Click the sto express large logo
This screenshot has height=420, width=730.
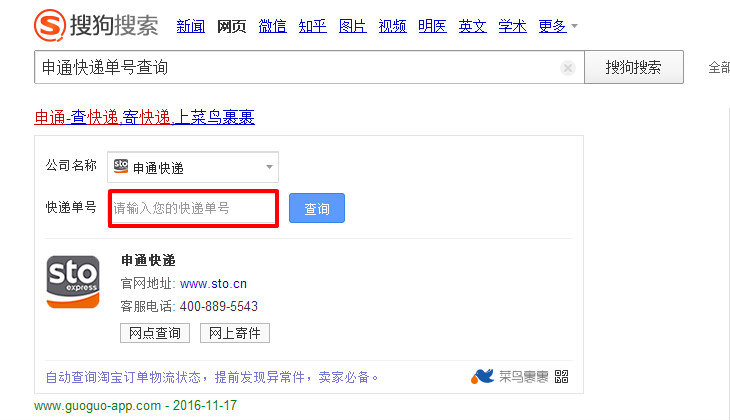(73, 282)
